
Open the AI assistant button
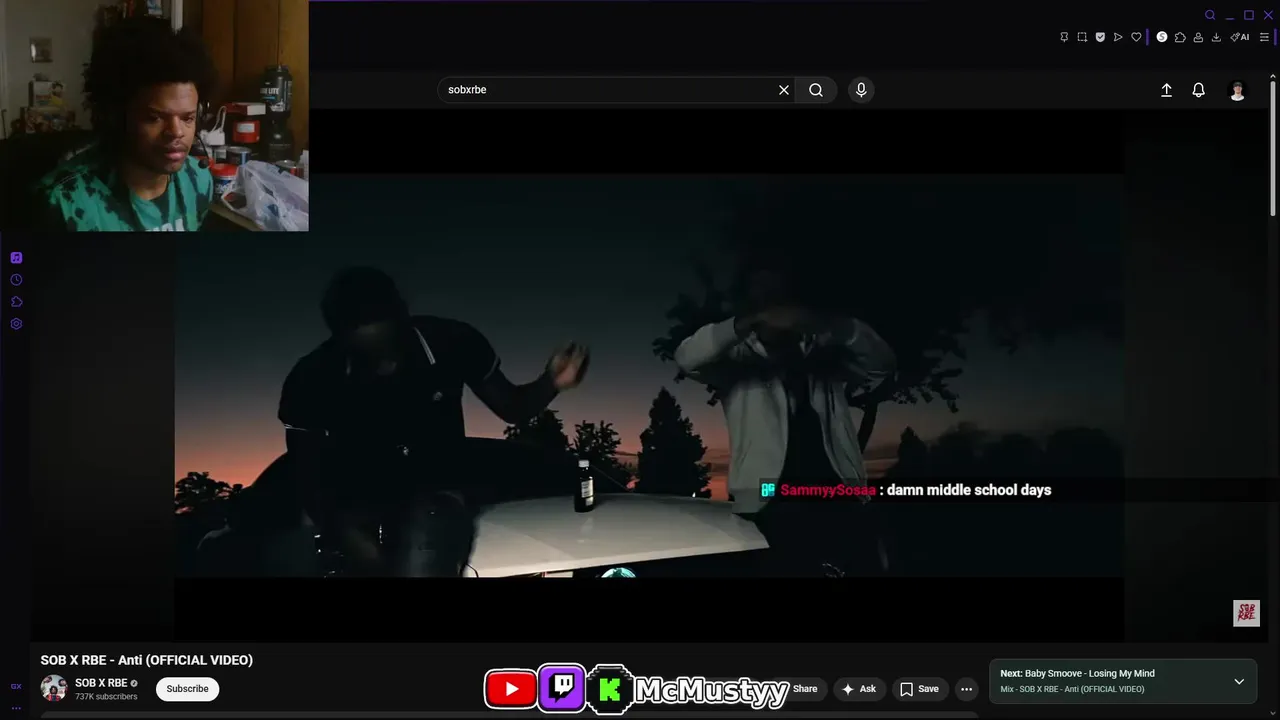pos(1240,37)
